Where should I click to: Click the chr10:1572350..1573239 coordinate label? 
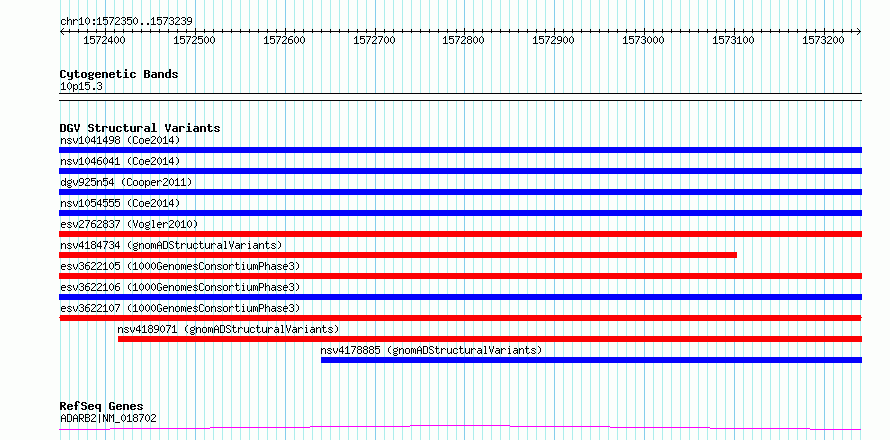(126, 21)
